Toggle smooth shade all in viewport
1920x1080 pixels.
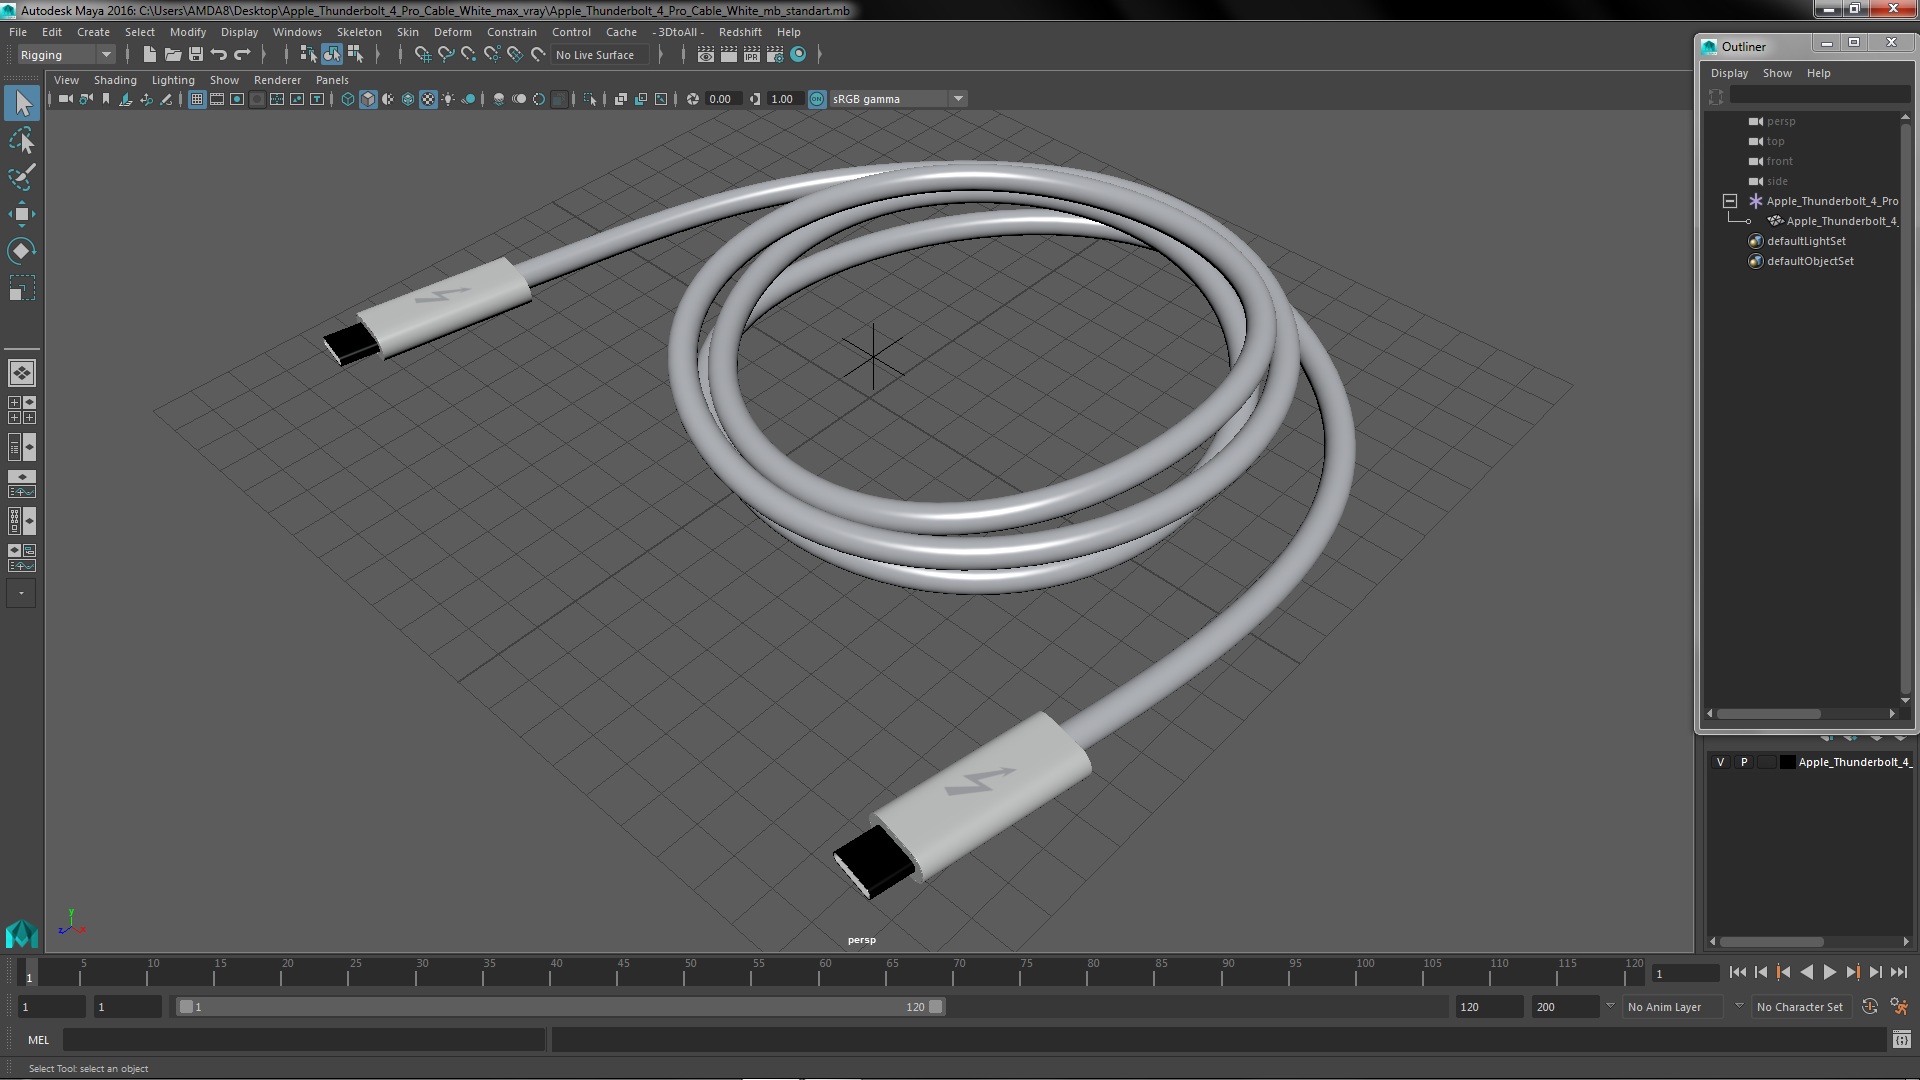pyautogui.click(x=368, y=99)
